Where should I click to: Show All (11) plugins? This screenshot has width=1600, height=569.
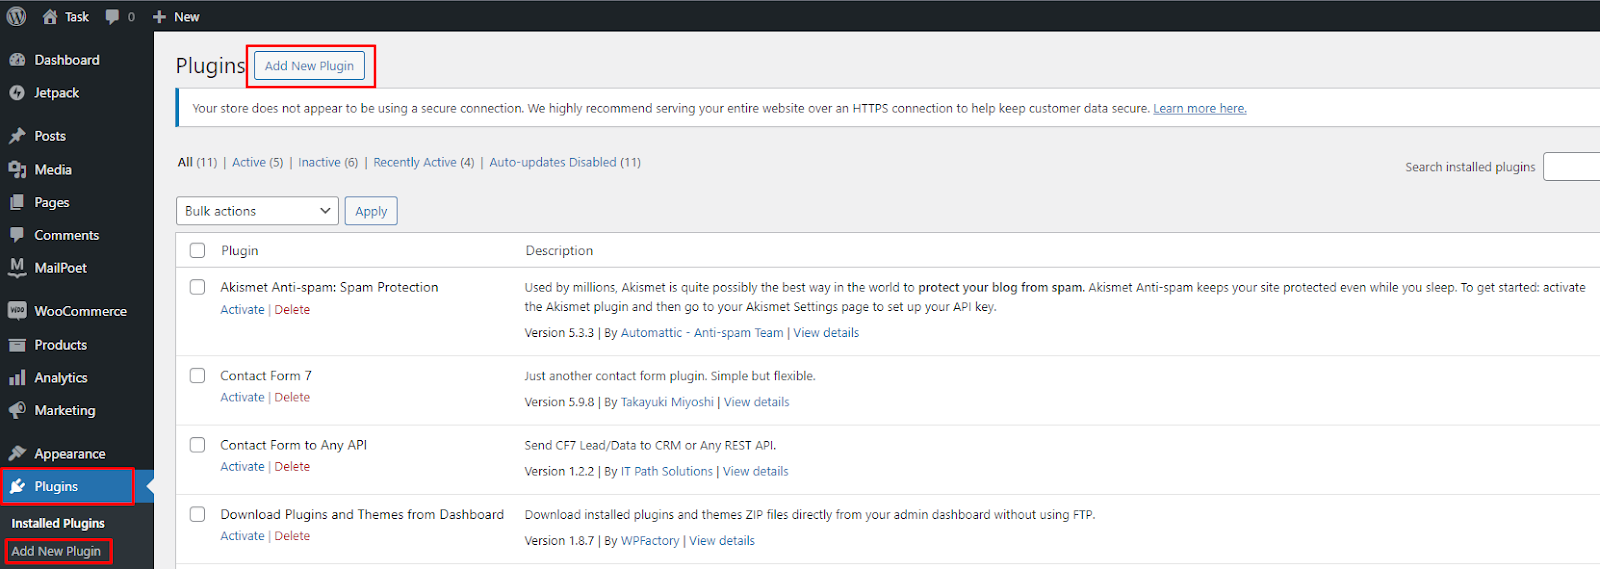click(x=197, y=162)
